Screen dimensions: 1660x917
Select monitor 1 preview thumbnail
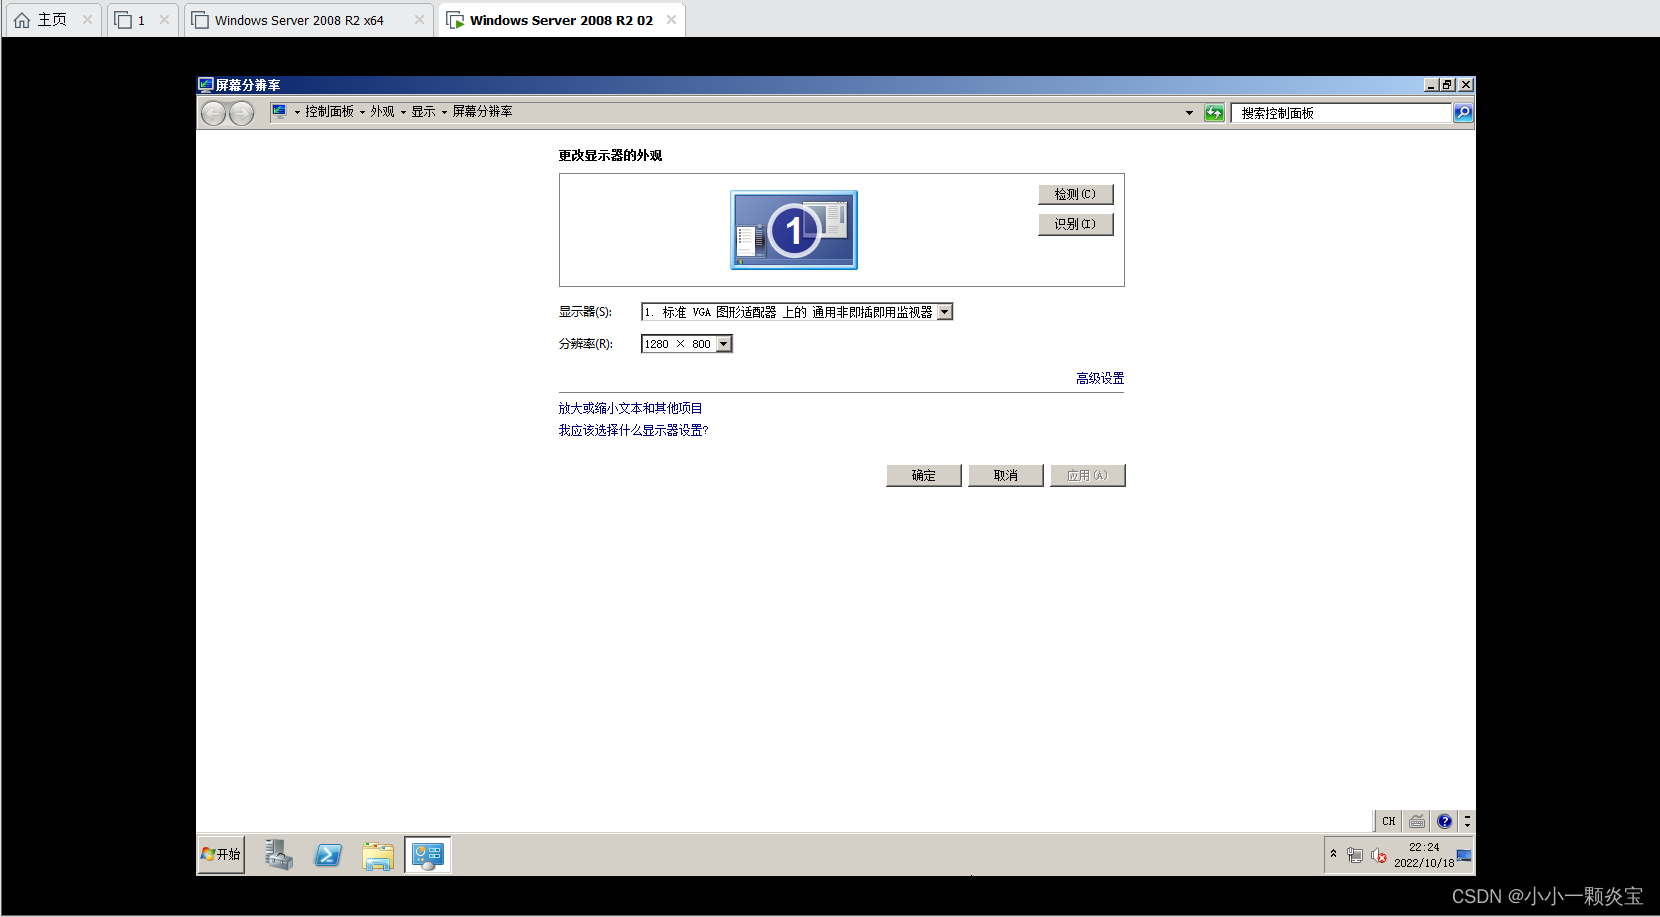(794, 230)
